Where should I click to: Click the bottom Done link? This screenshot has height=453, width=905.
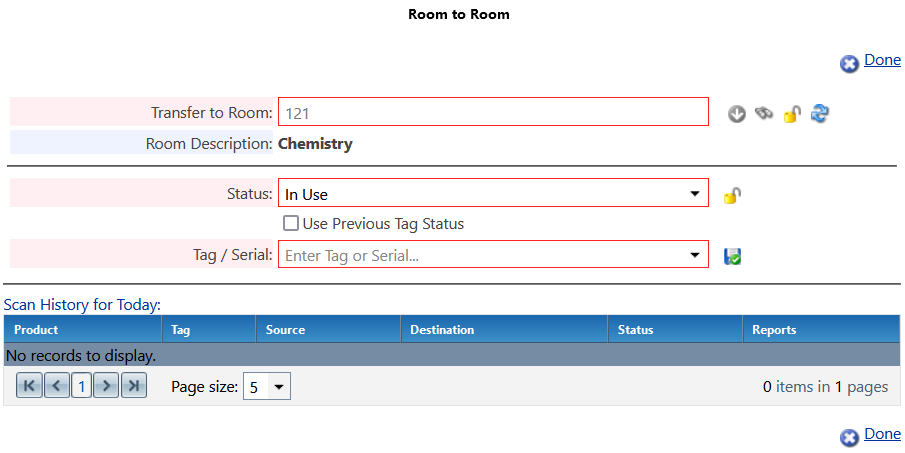(x=882, y=434)
